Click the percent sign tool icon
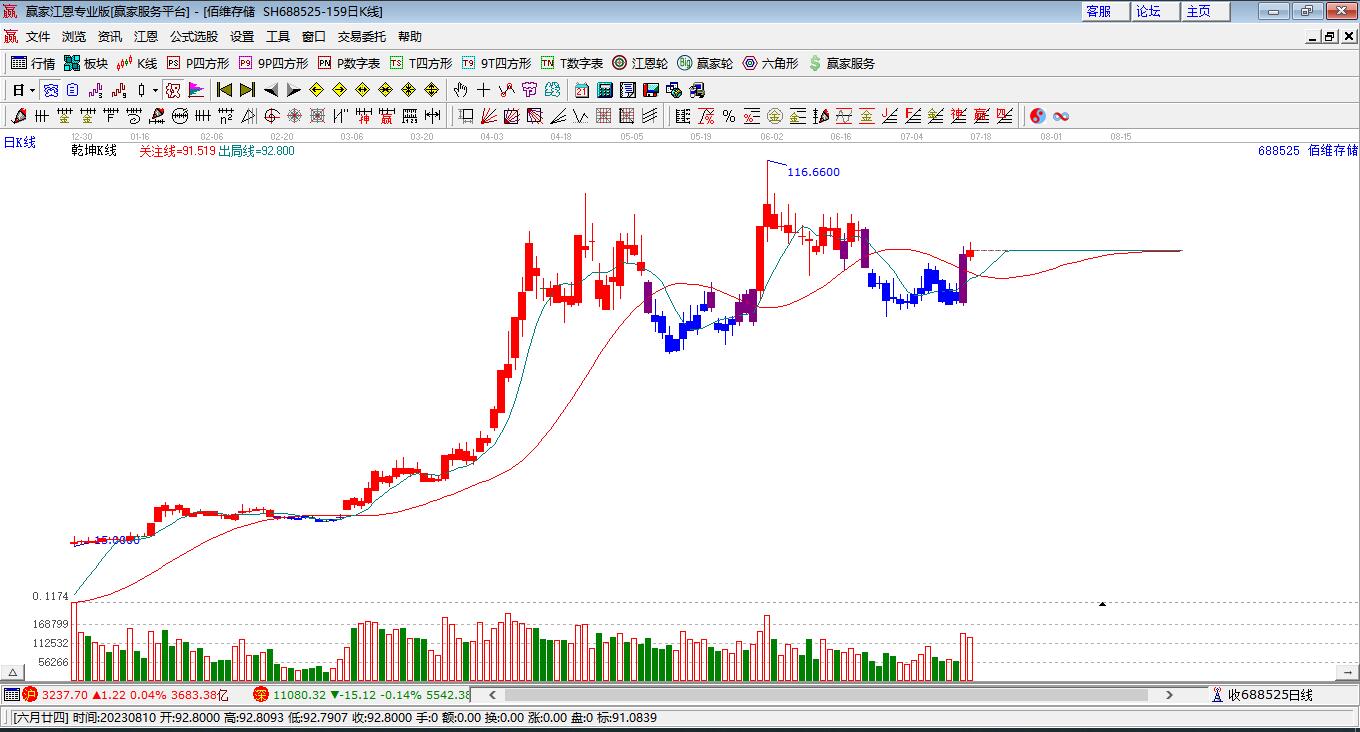The height and width of the screenshot is (732, 1360). (729, 116)
